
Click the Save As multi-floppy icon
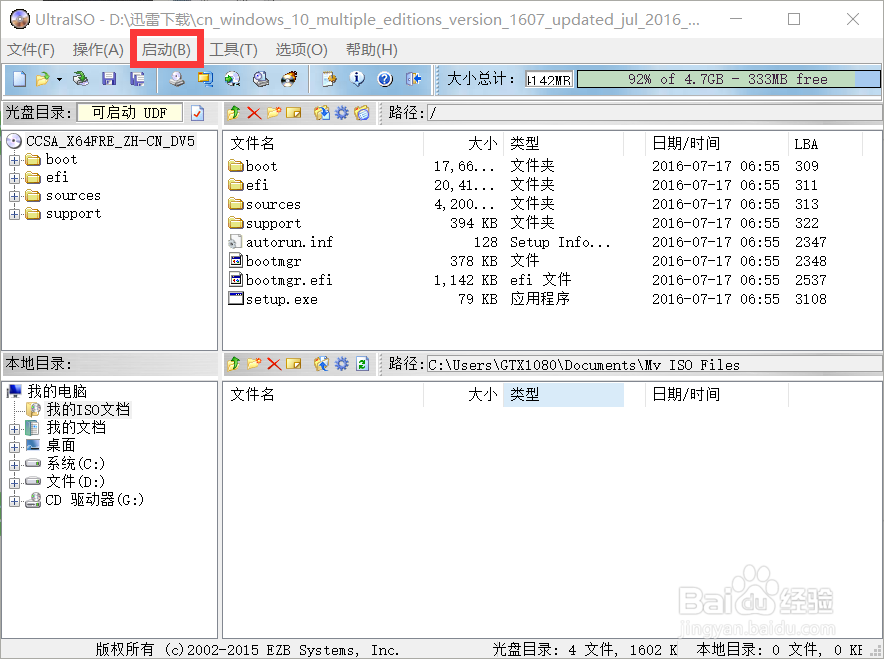click(137, 79)
